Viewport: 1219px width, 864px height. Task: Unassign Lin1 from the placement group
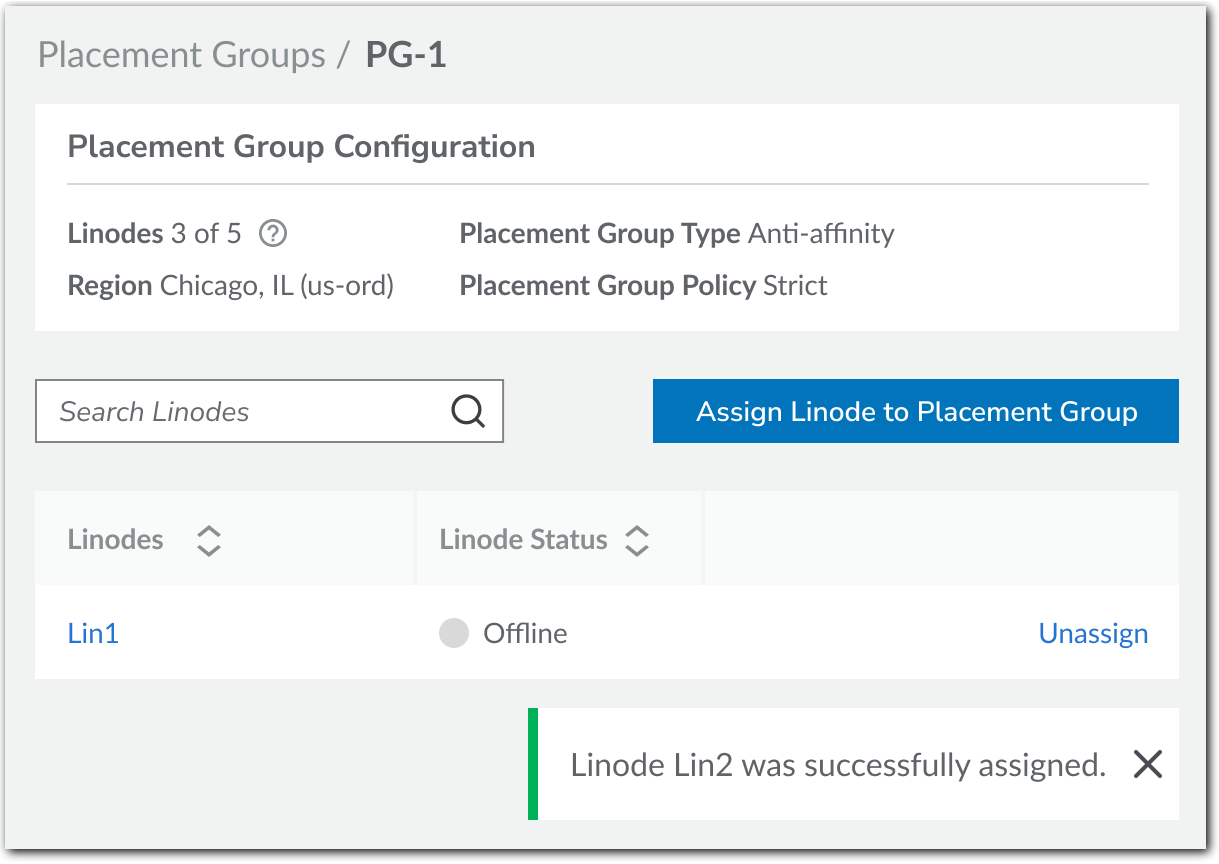coord(1093,633)
